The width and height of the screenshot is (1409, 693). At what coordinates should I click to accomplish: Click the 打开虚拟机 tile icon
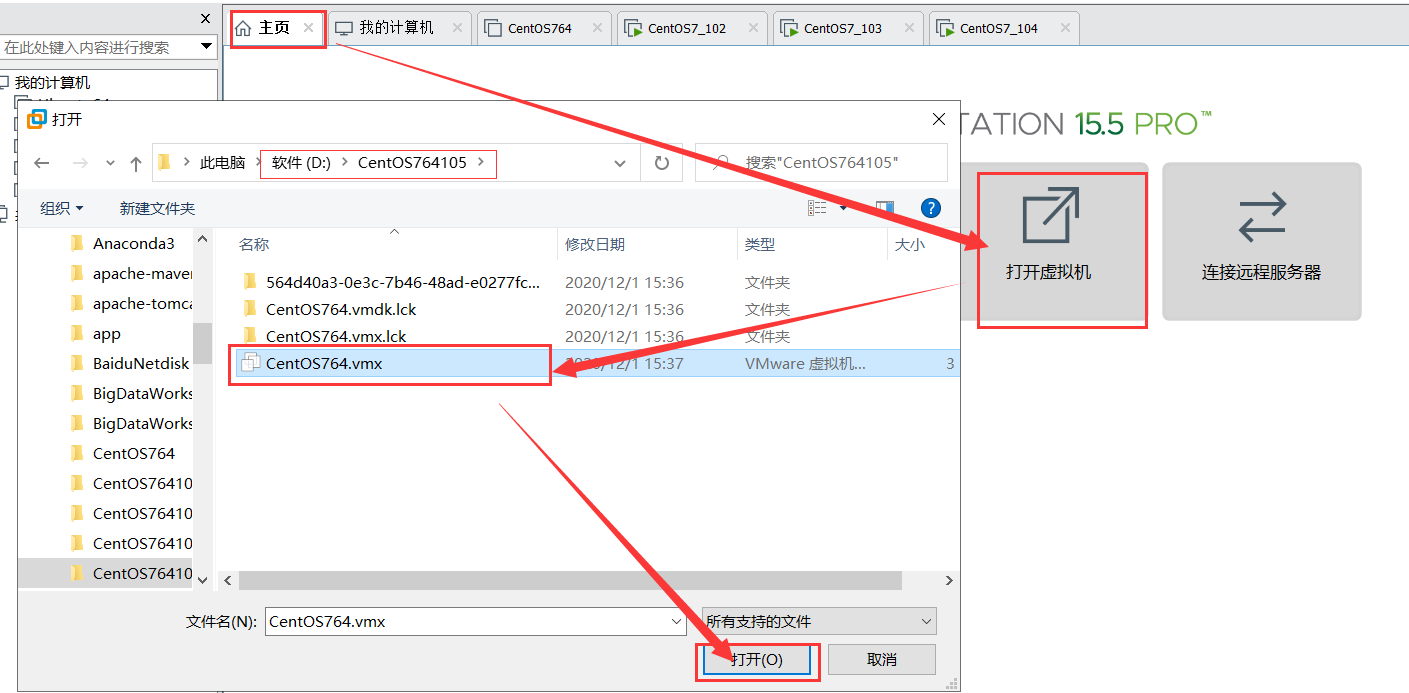click(1050, 214)
